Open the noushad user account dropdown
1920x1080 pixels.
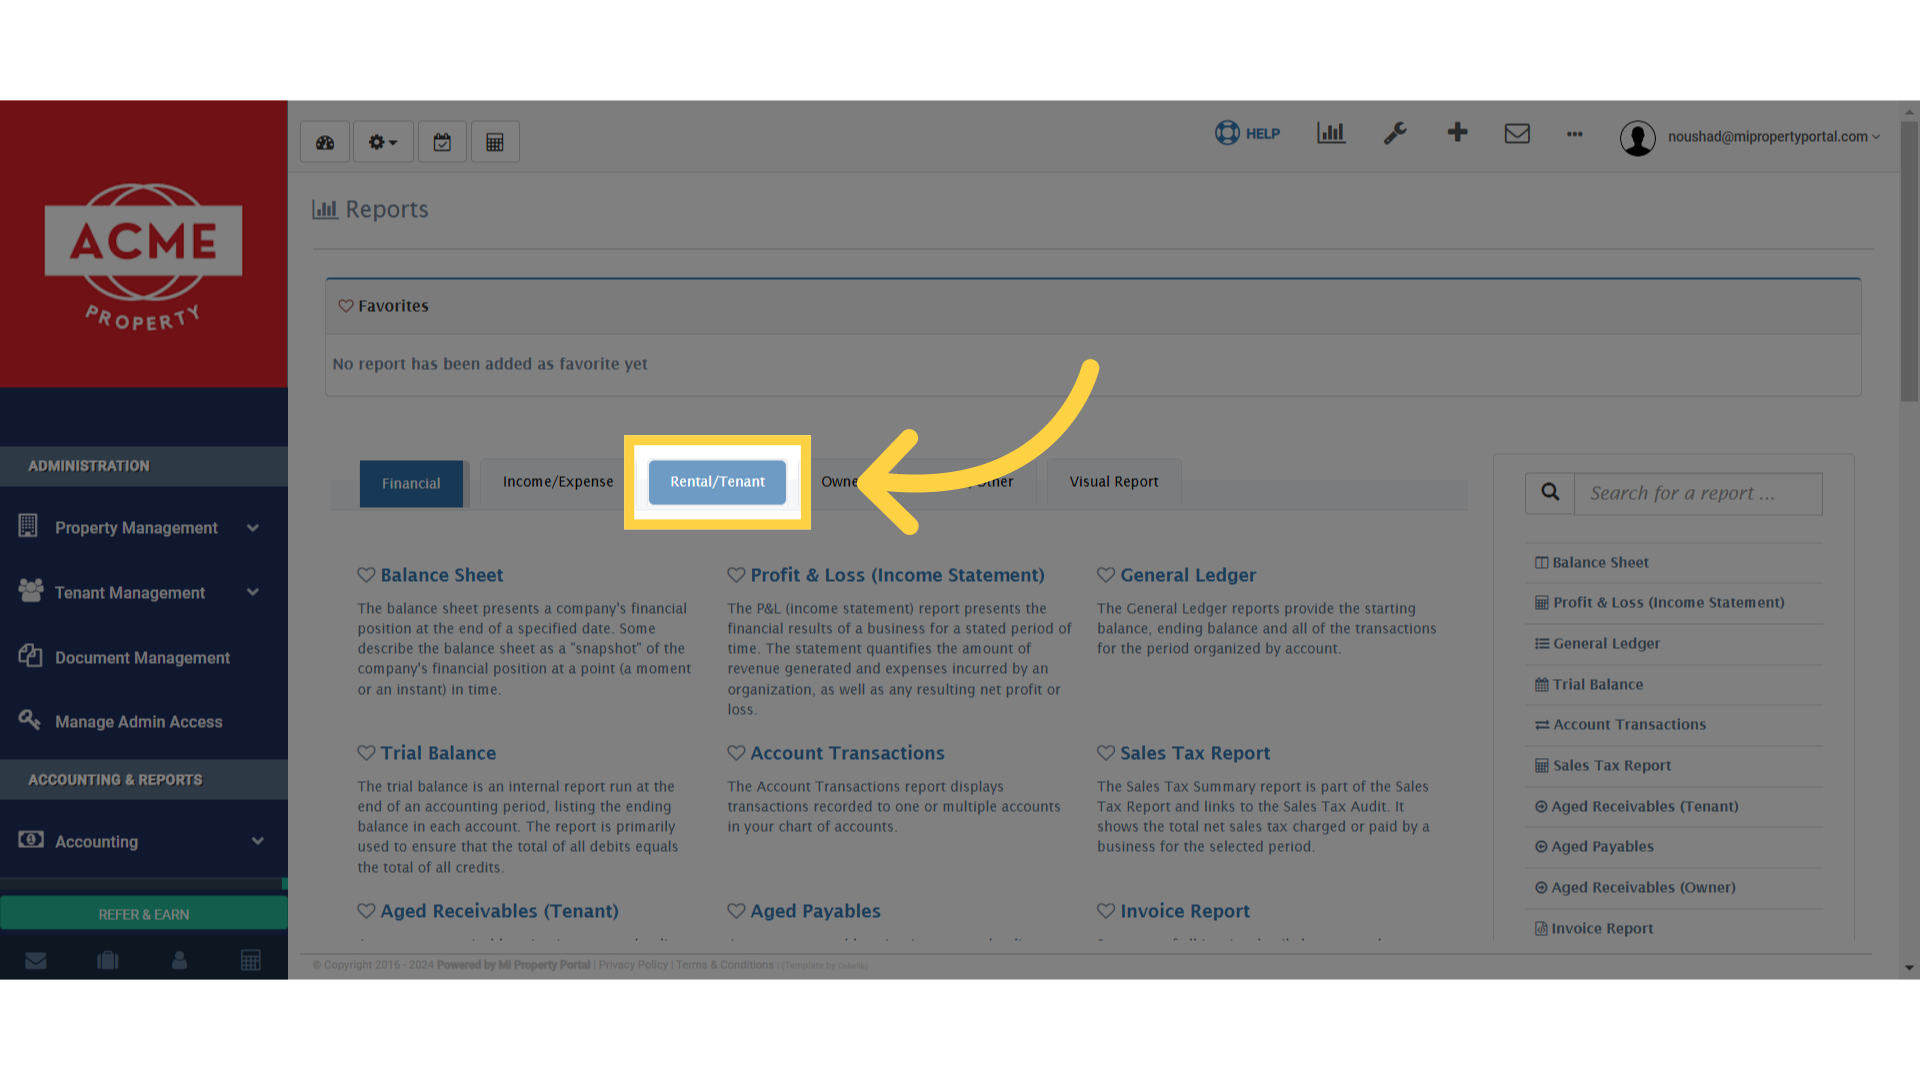pyautogui.click(x=1774, y=137)
